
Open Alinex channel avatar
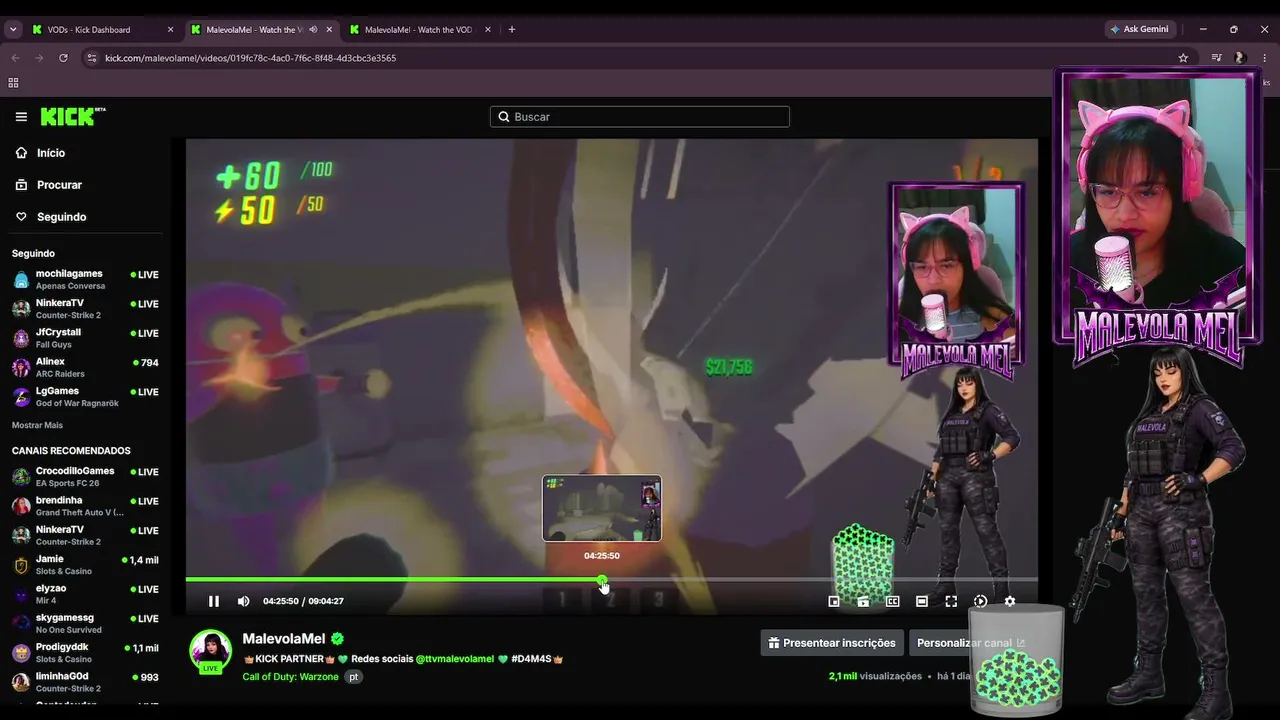21,367
